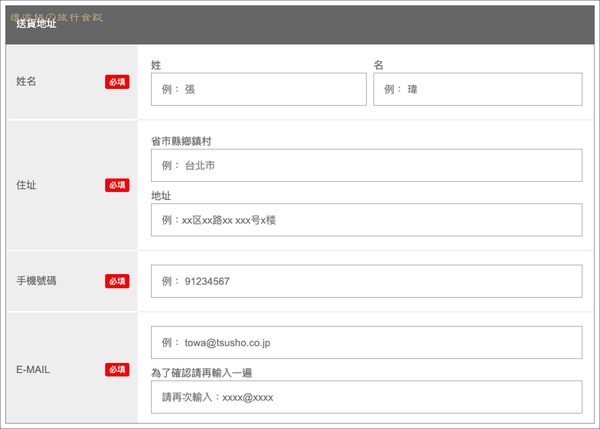600x429 pixels.
Task: Click the 省市縣鄉鎮村 label above the field
Action: tap(180, 141)
